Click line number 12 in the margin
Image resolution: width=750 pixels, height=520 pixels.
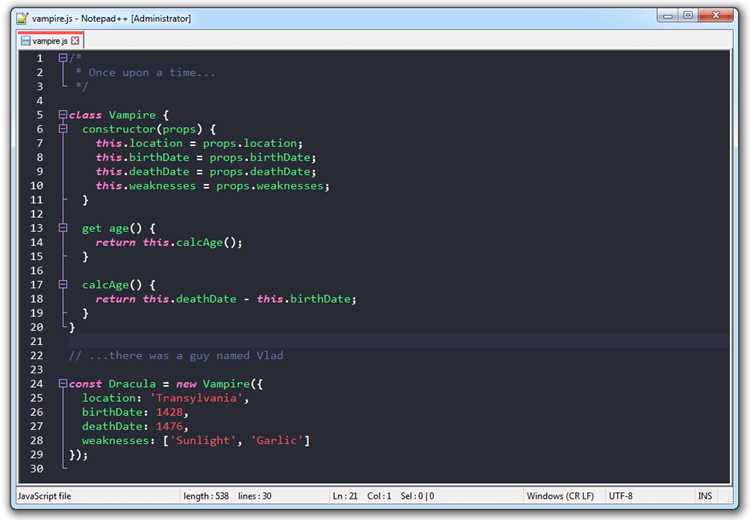pos(36,214)
